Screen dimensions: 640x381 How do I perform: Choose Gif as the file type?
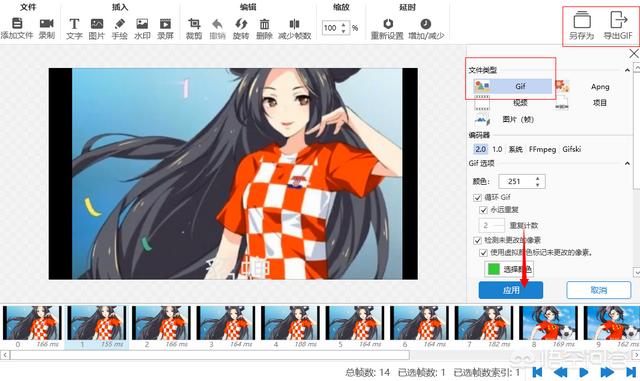click(x=513, y=86)
